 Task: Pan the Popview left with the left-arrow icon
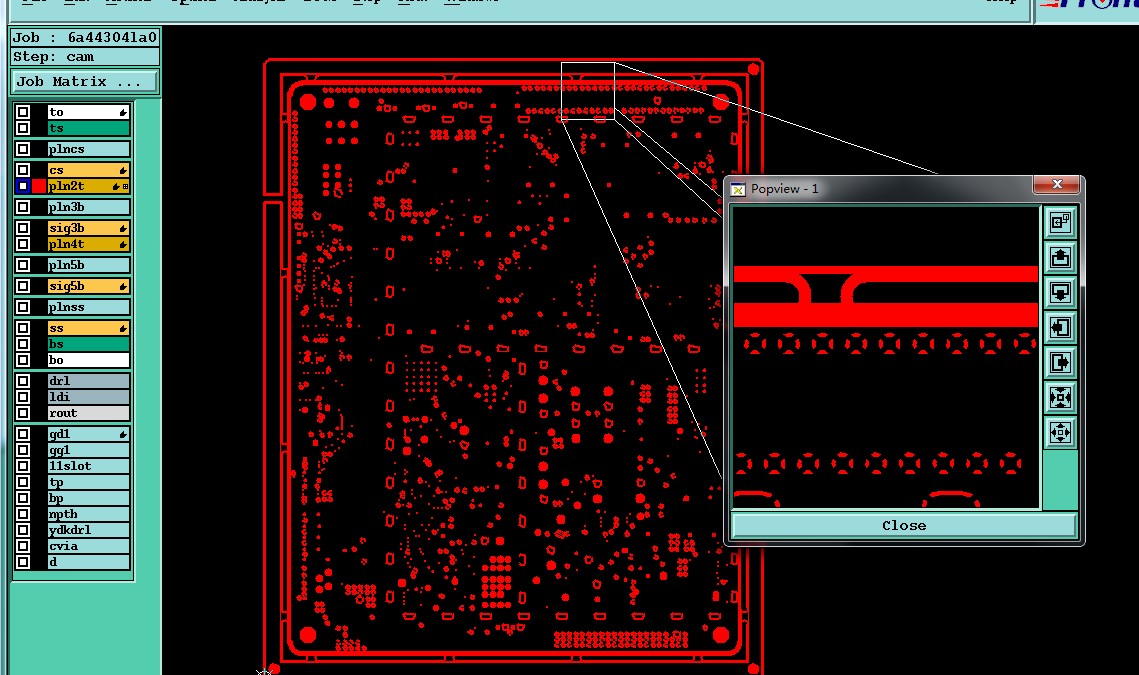click(x=1060, y=327)
